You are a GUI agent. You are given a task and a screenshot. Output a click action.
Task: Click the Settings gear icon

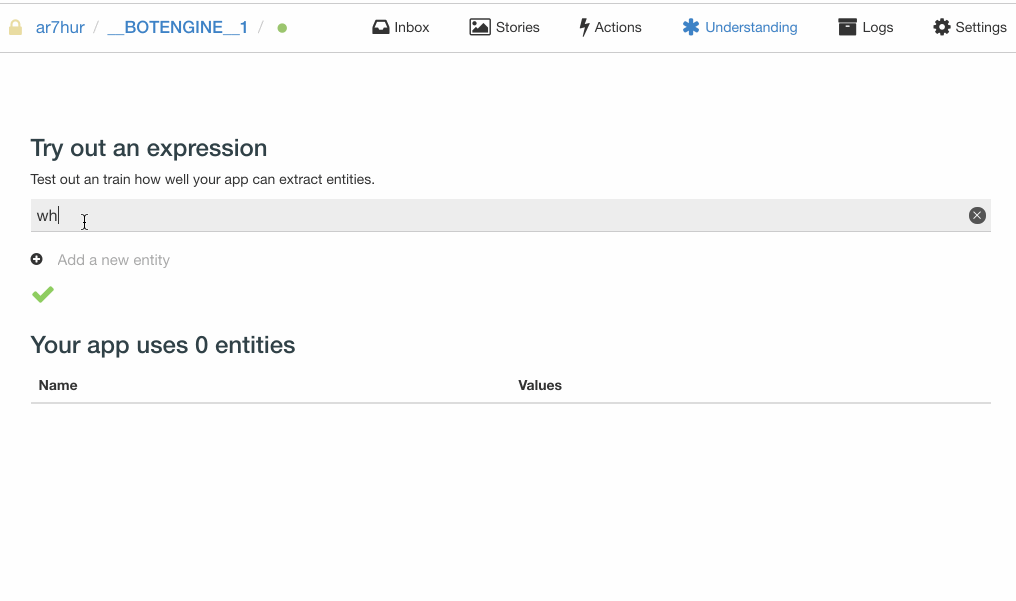click(942, 27)
